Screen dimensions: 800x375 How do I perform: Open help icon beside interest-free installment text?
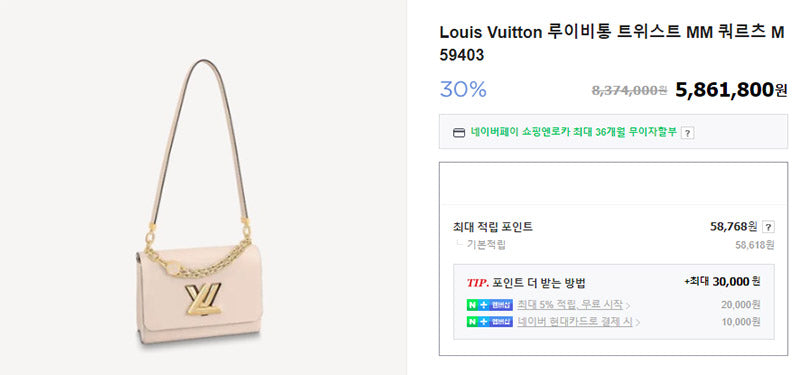[688, 133]
